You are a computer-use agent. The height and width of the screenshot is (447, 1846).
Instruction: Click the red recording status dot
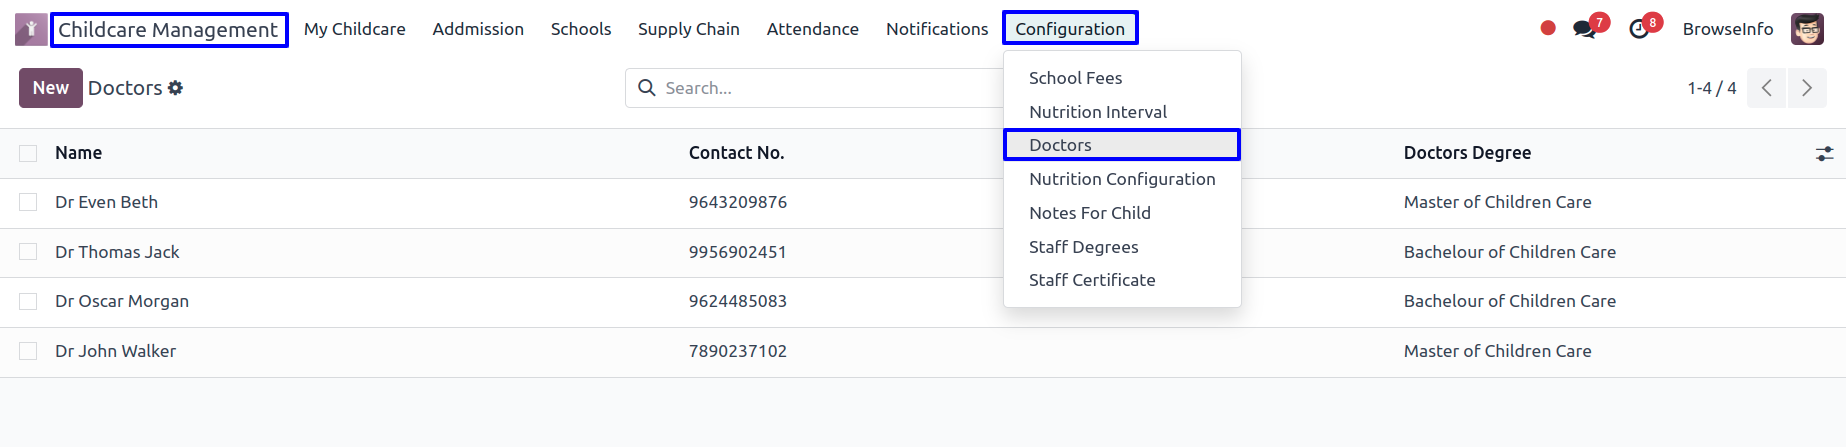pyautogui.click(x=1548, y=28)
